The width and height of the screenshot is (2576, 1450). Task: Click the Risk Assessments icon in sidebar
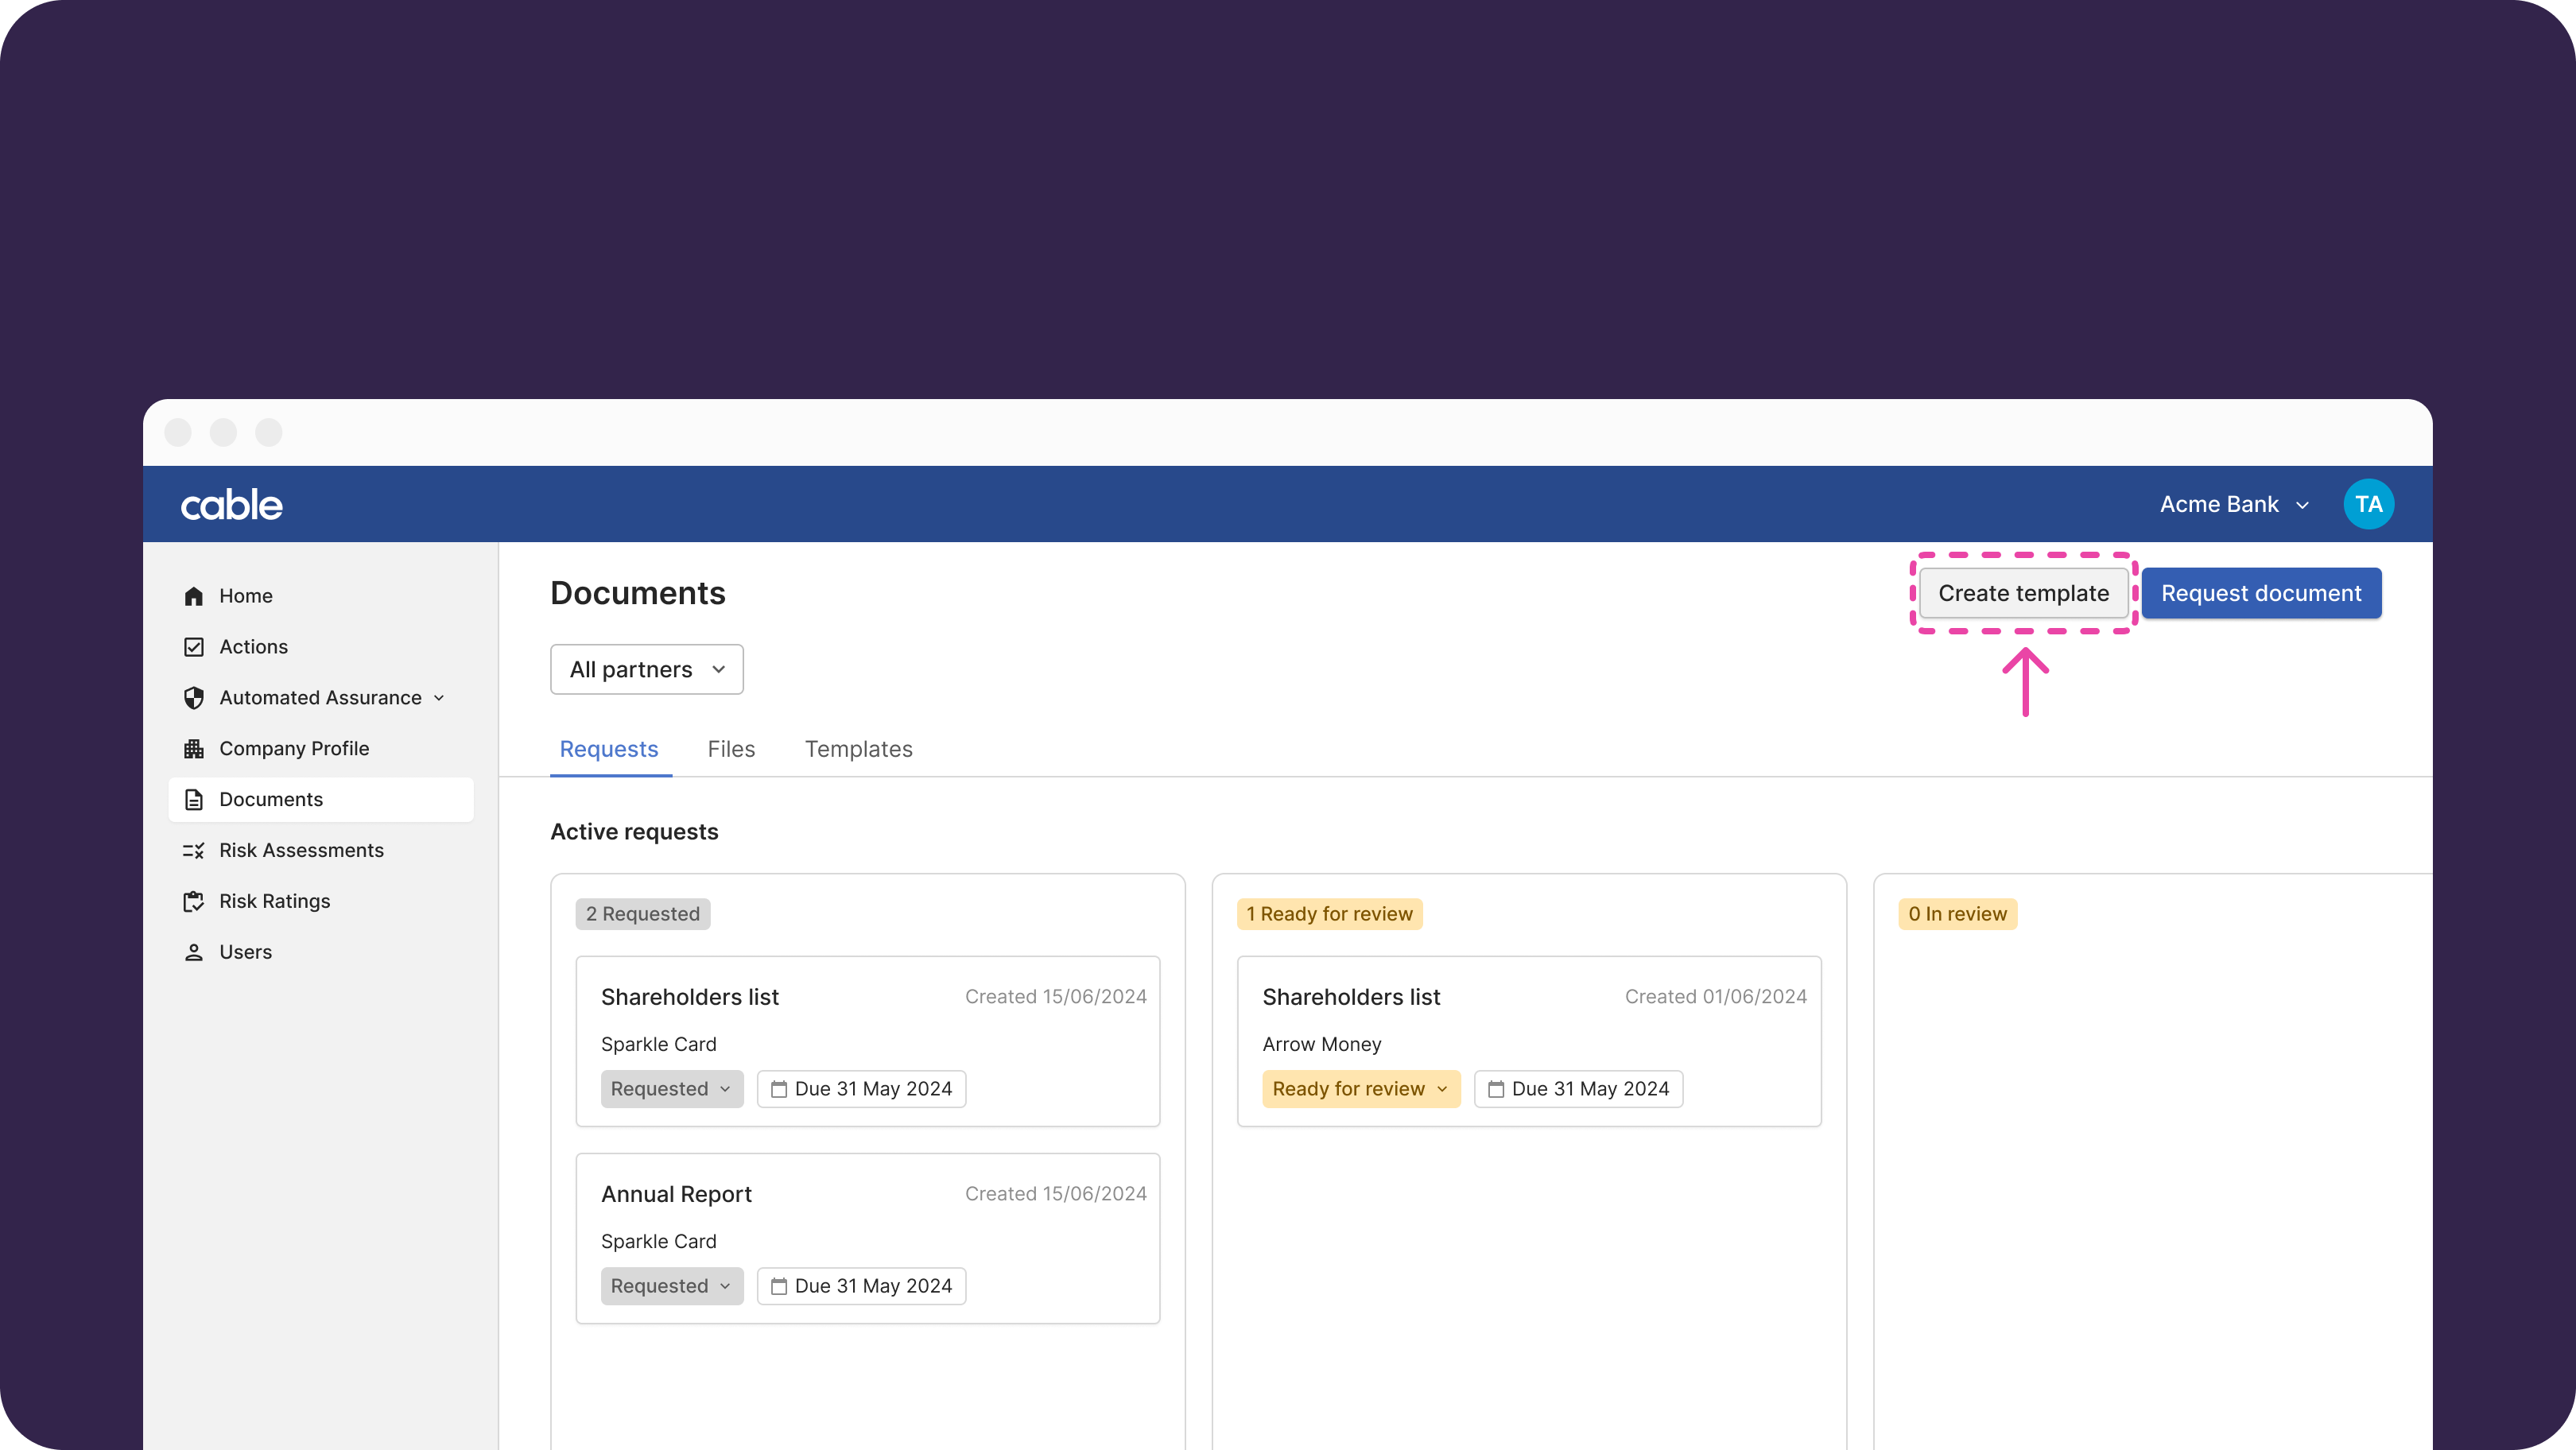tap(194, 851)
